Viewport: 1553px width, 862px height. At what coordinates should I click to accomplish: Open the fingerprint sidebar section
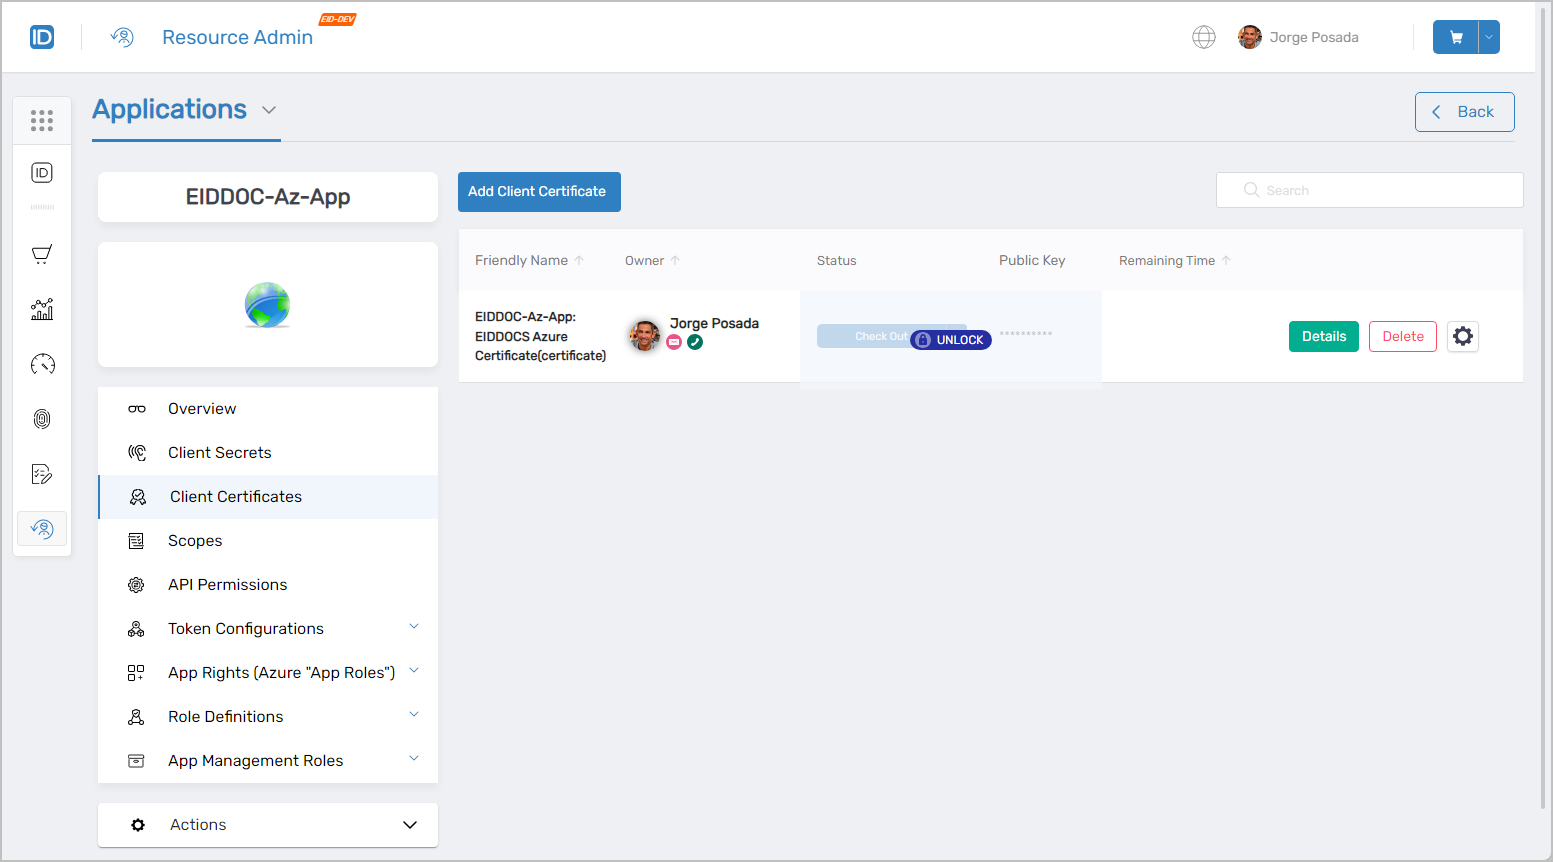click(x=41, y=418)
